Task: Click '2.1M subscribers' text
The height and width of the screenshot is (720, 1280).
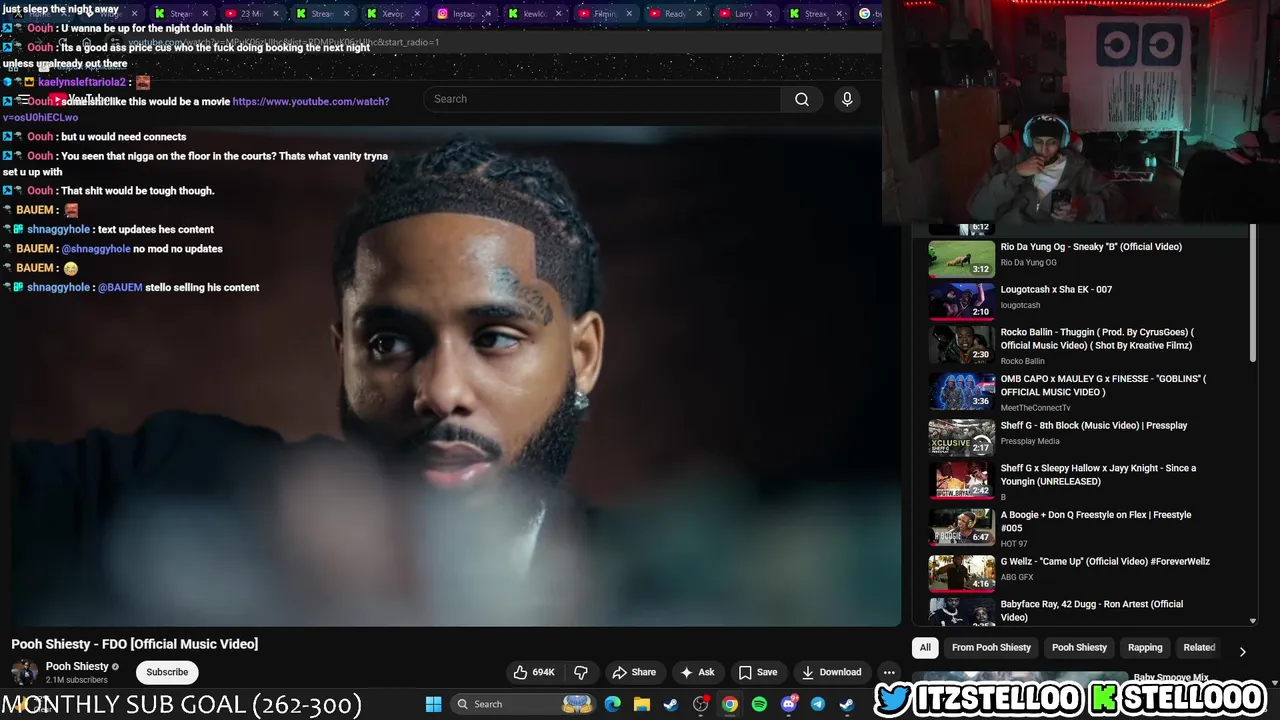Action: [76, 680]
